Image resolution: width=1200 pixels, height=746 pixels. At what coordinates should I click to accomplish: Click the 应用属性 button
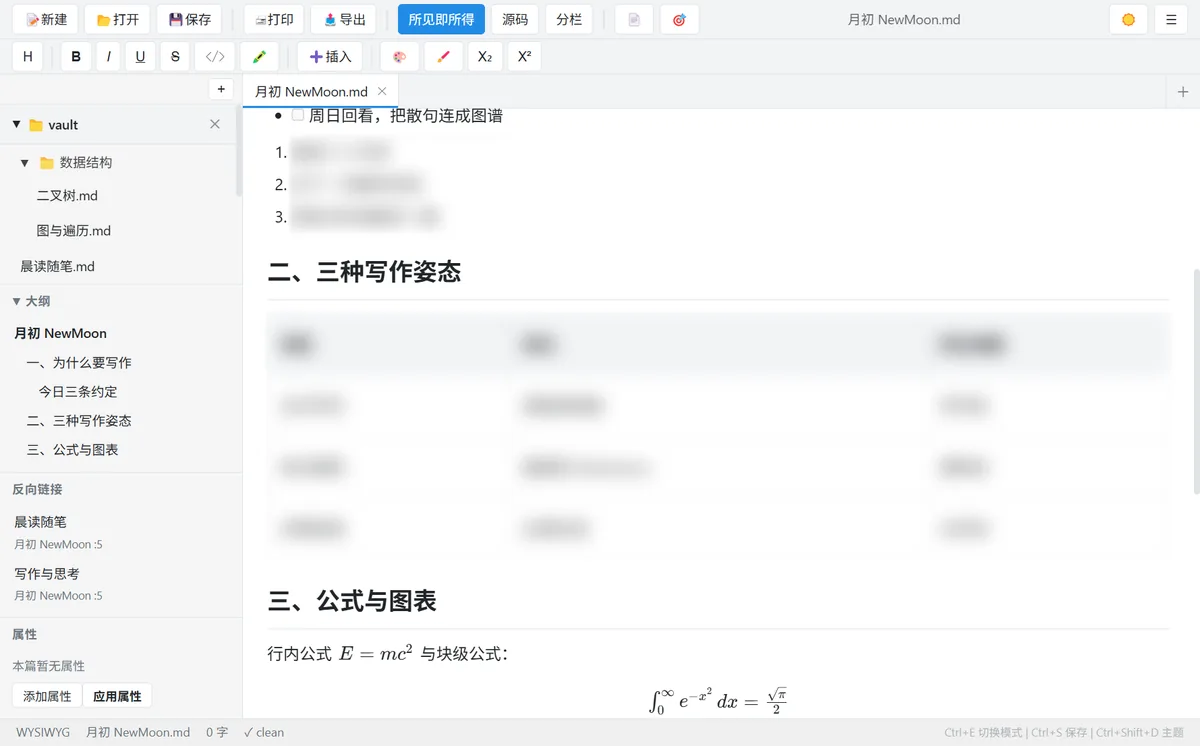[117, 696]
